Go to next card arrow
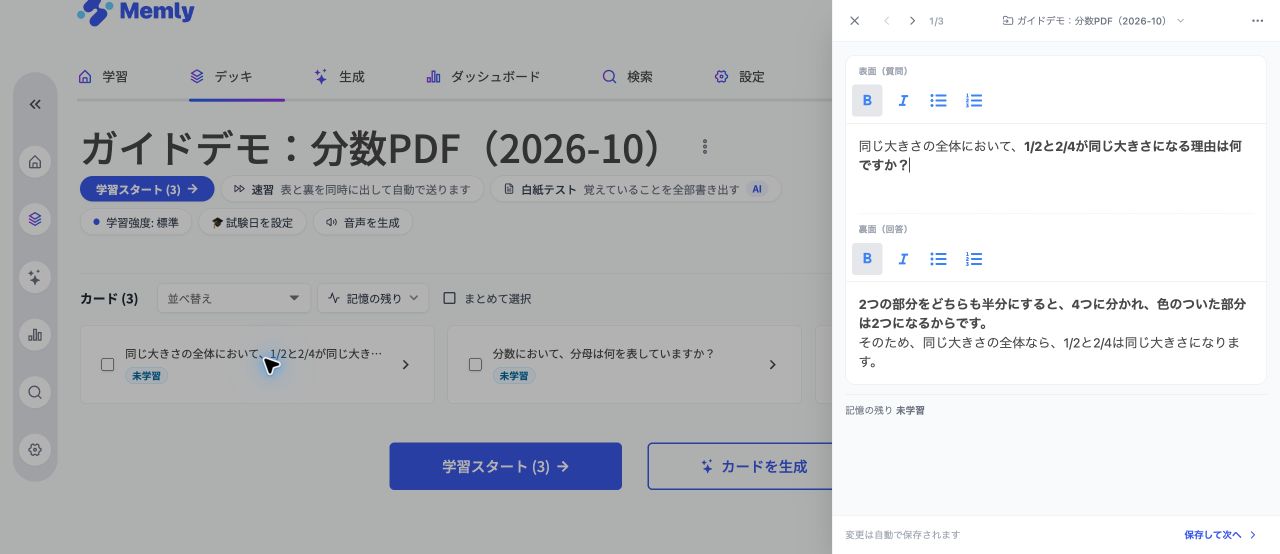The image size is (1280, 554). 912,21
